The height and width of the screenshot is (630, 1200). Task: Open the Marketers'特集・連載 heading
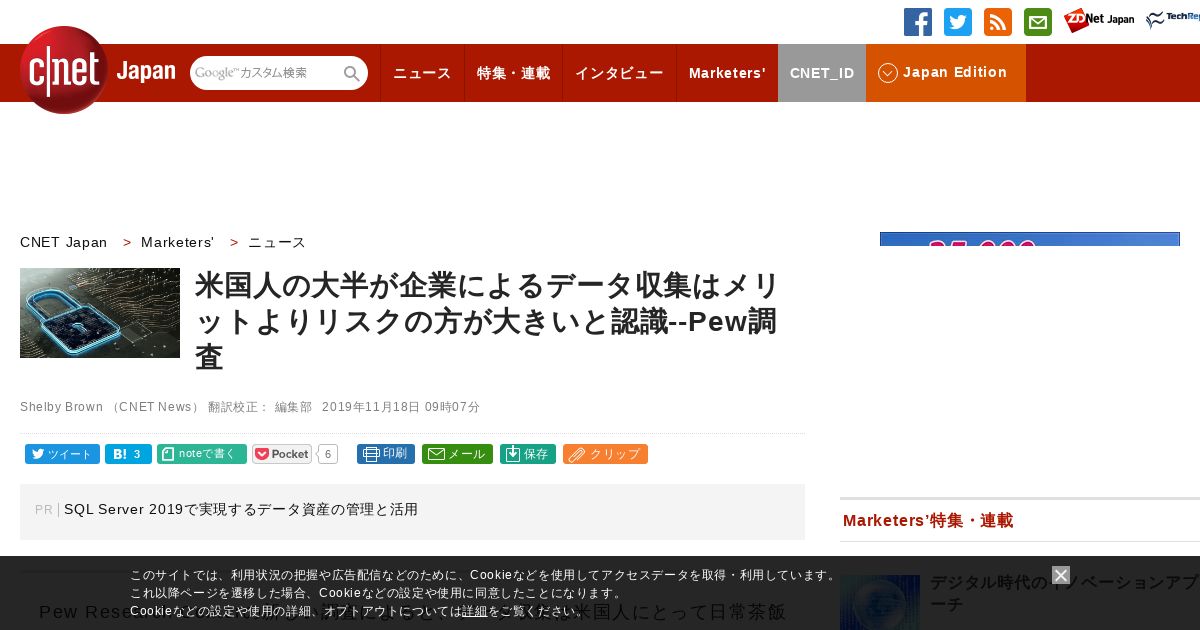[928, 520]
